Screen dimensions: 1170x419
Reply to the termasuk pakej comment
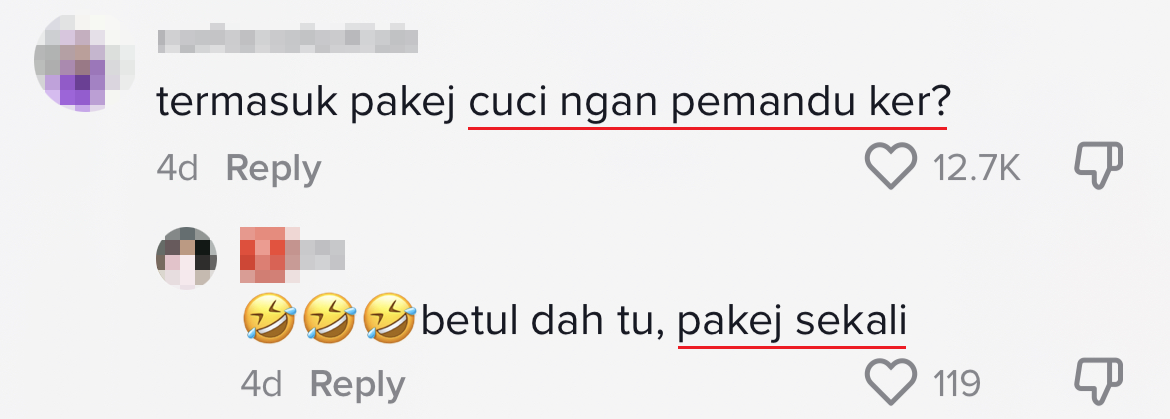pyautogui.click(x=273, y=168)
